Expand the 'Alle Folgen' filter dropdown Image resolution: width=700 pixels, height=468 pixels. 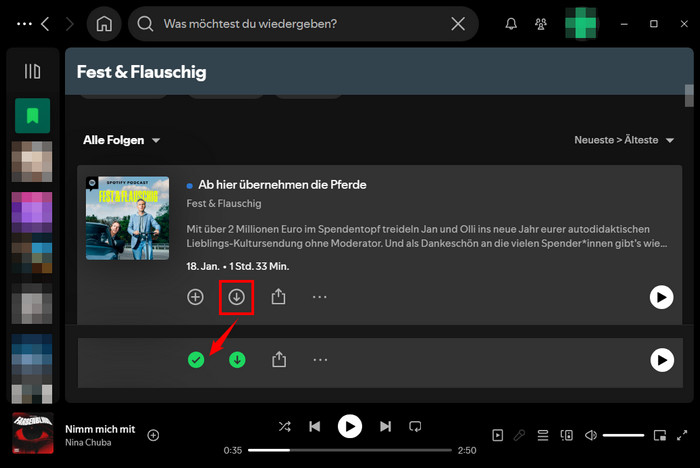(x=121, y=140)
